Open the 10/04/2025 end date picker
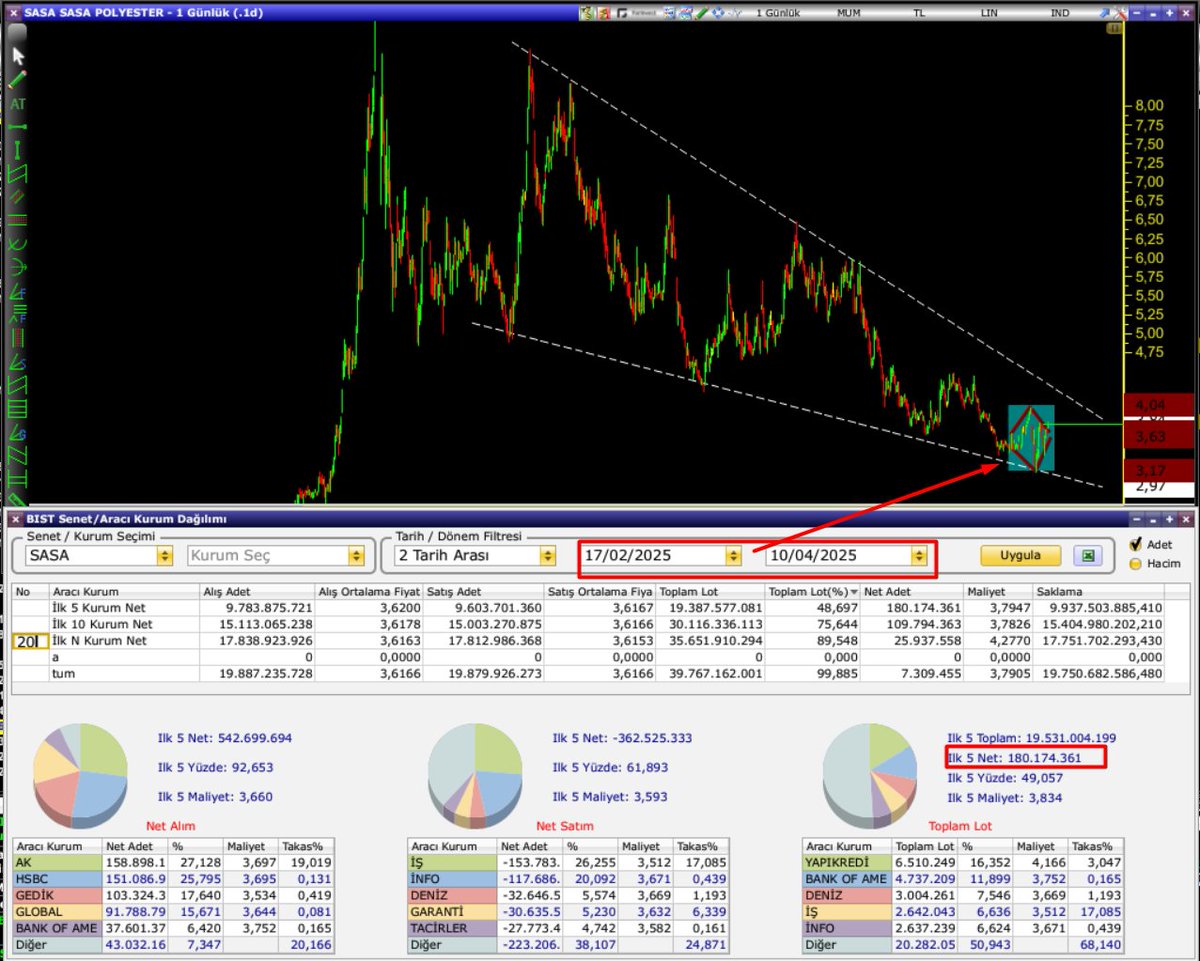Screen dimensions: 1200x961 [917, 555]
